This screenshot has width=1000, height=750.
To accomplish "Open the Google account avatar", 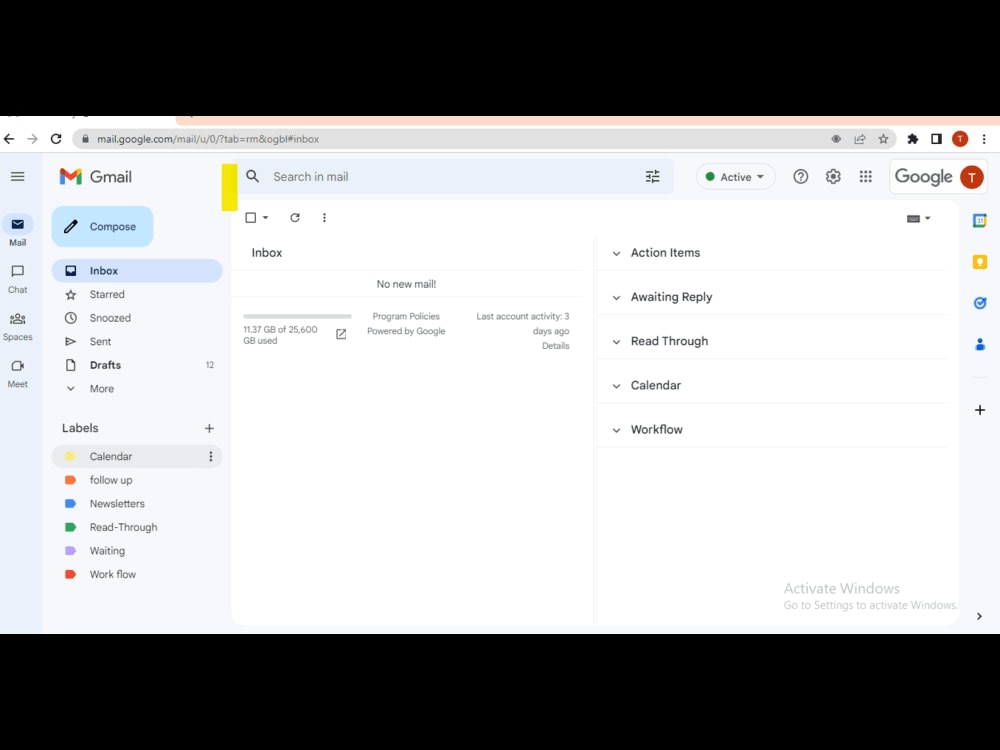I will (971, 177).
